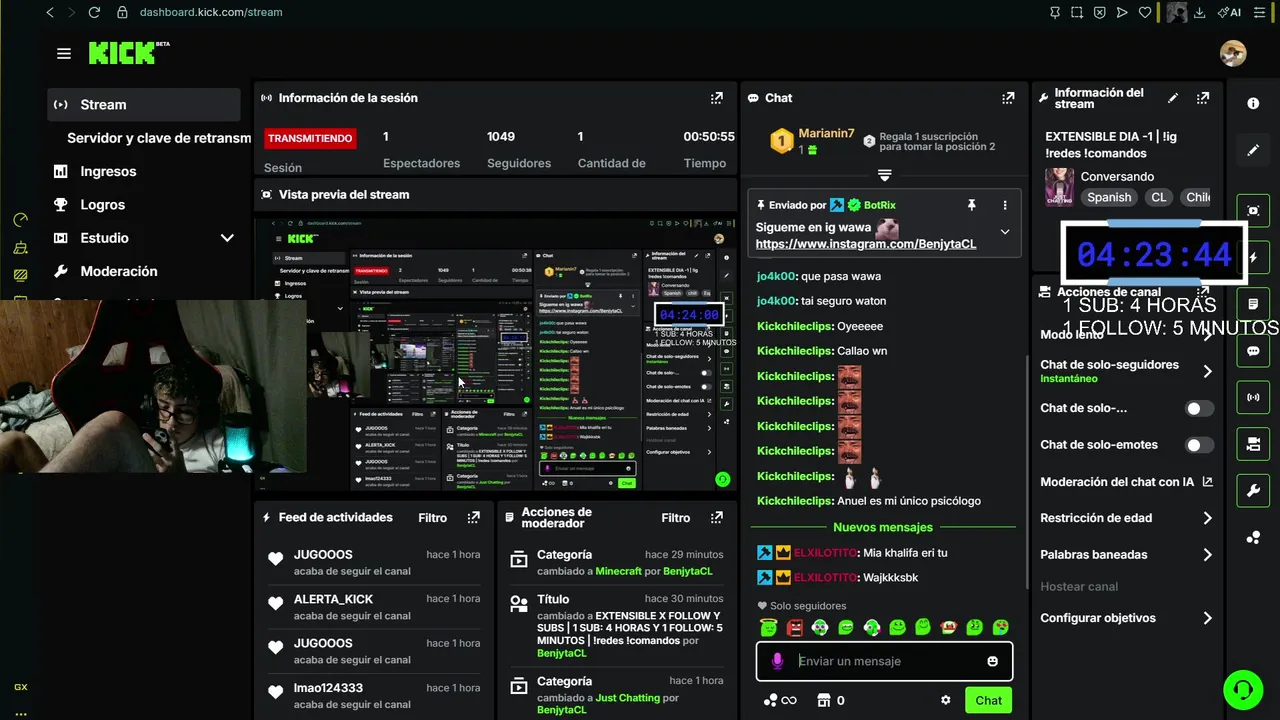Toggle the camera panel icon in right sidebar
The height and width of the screenshot is (720, 1280).
(1253, 444)
